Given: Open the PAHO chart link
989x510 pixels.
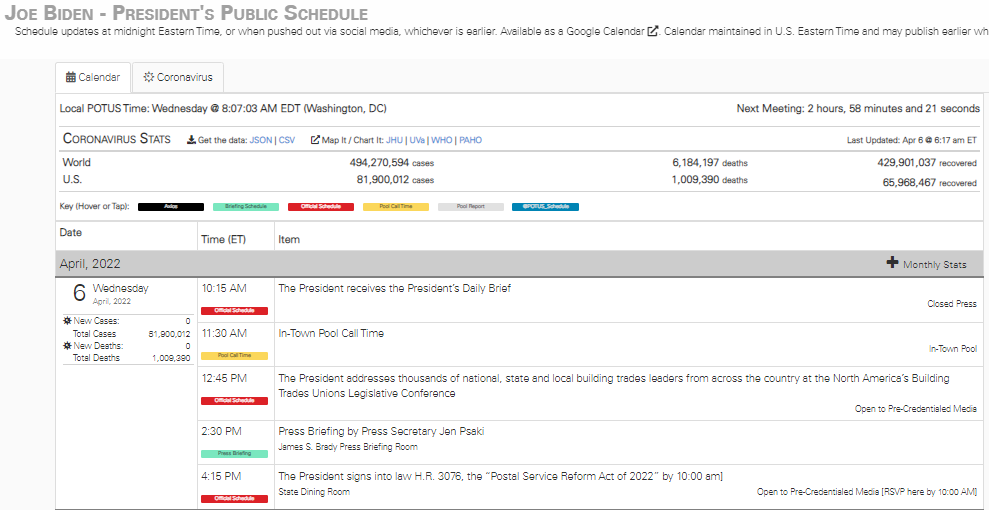Looking at the screenshot, I should pos(469,140).
